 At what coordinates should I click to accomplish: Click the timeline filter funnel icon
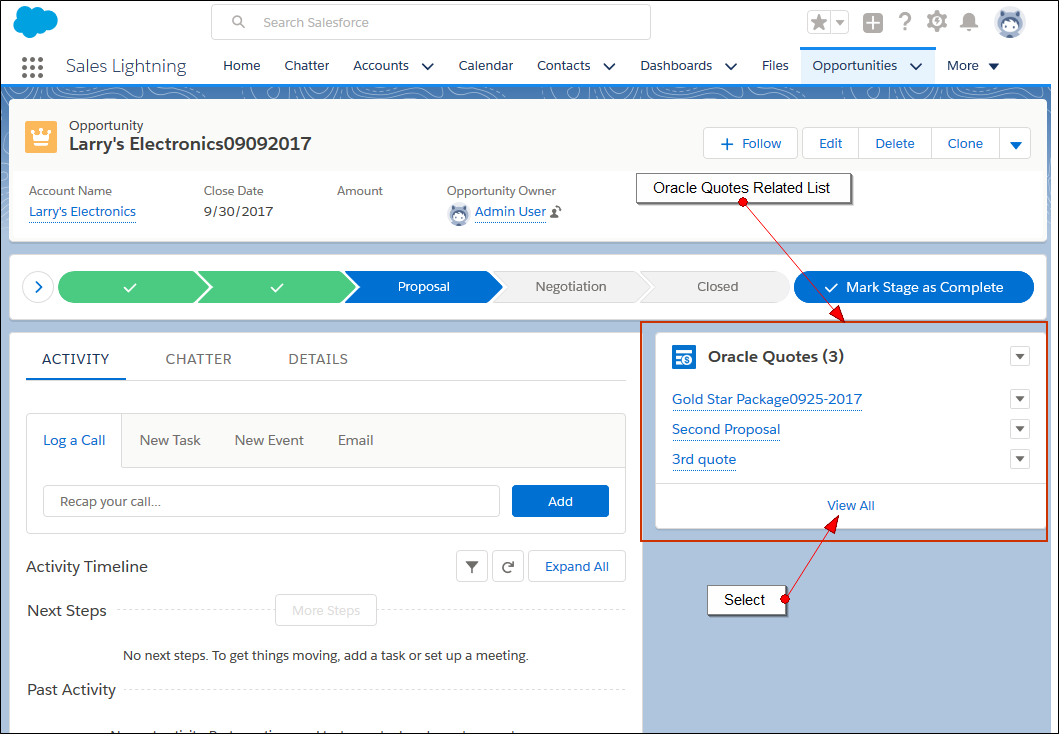click(472, 567)
